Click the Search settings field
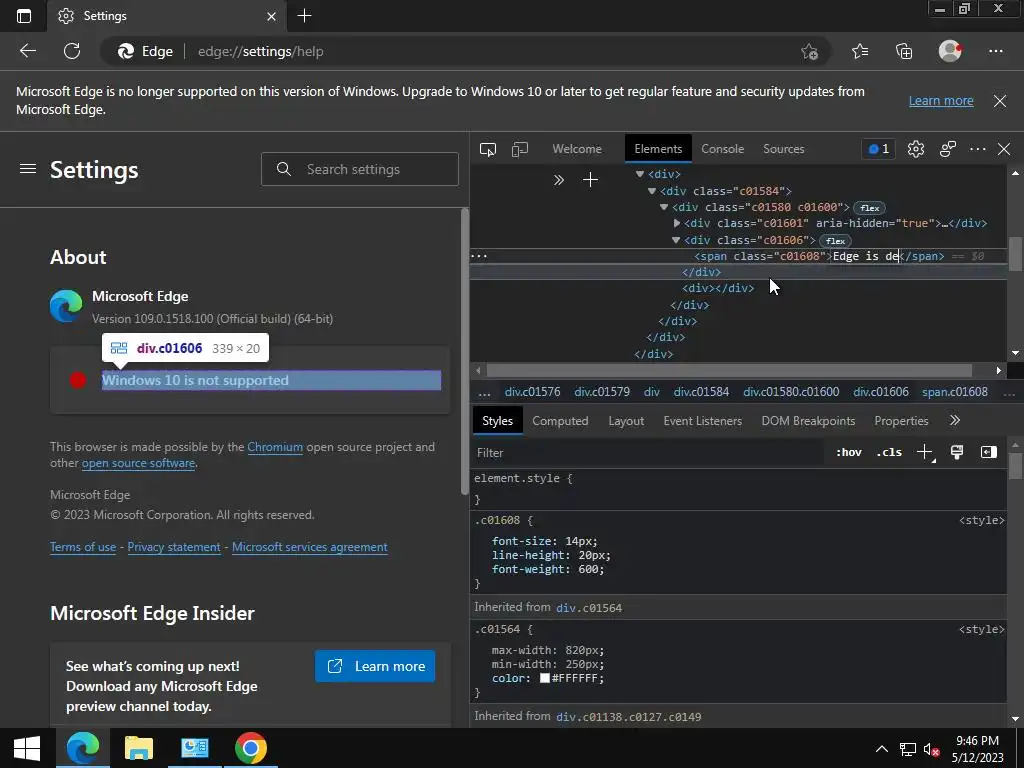 click(x=360, y=169)
